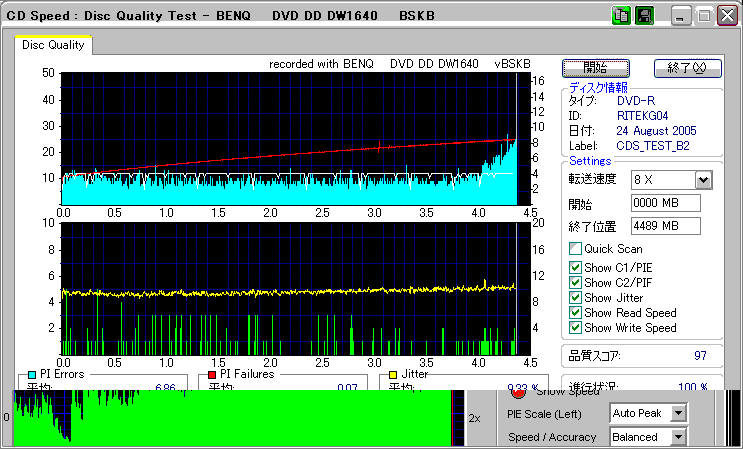743x449 pixels.
Task: Select the Disc Quality tab
Action: pos(54,45)
